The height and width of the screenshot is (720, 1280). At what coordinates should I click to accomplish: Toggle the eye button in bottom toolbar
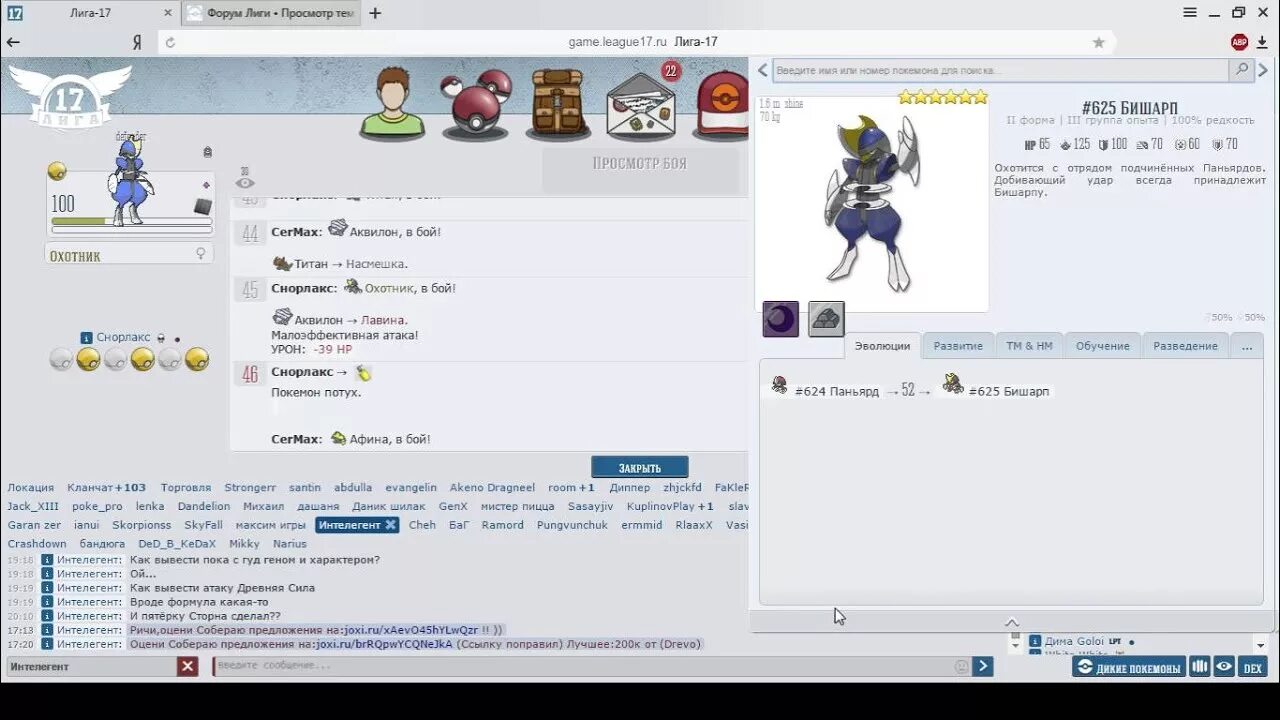point(1224,667)
